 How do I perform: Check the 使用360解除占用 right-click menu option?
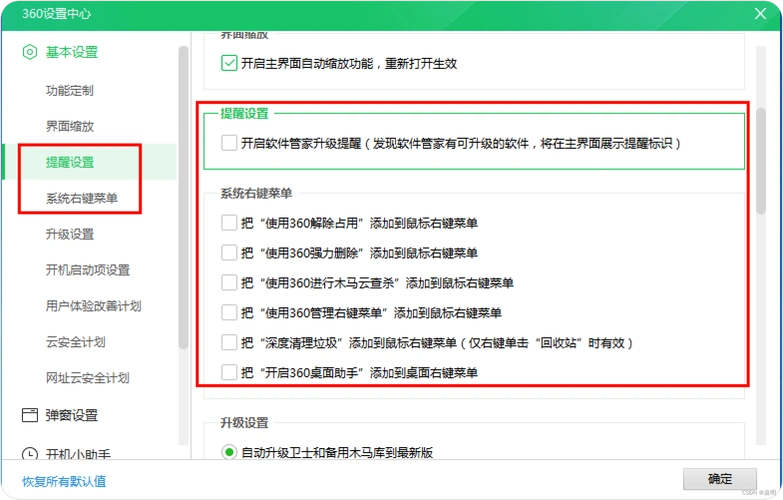229,223
